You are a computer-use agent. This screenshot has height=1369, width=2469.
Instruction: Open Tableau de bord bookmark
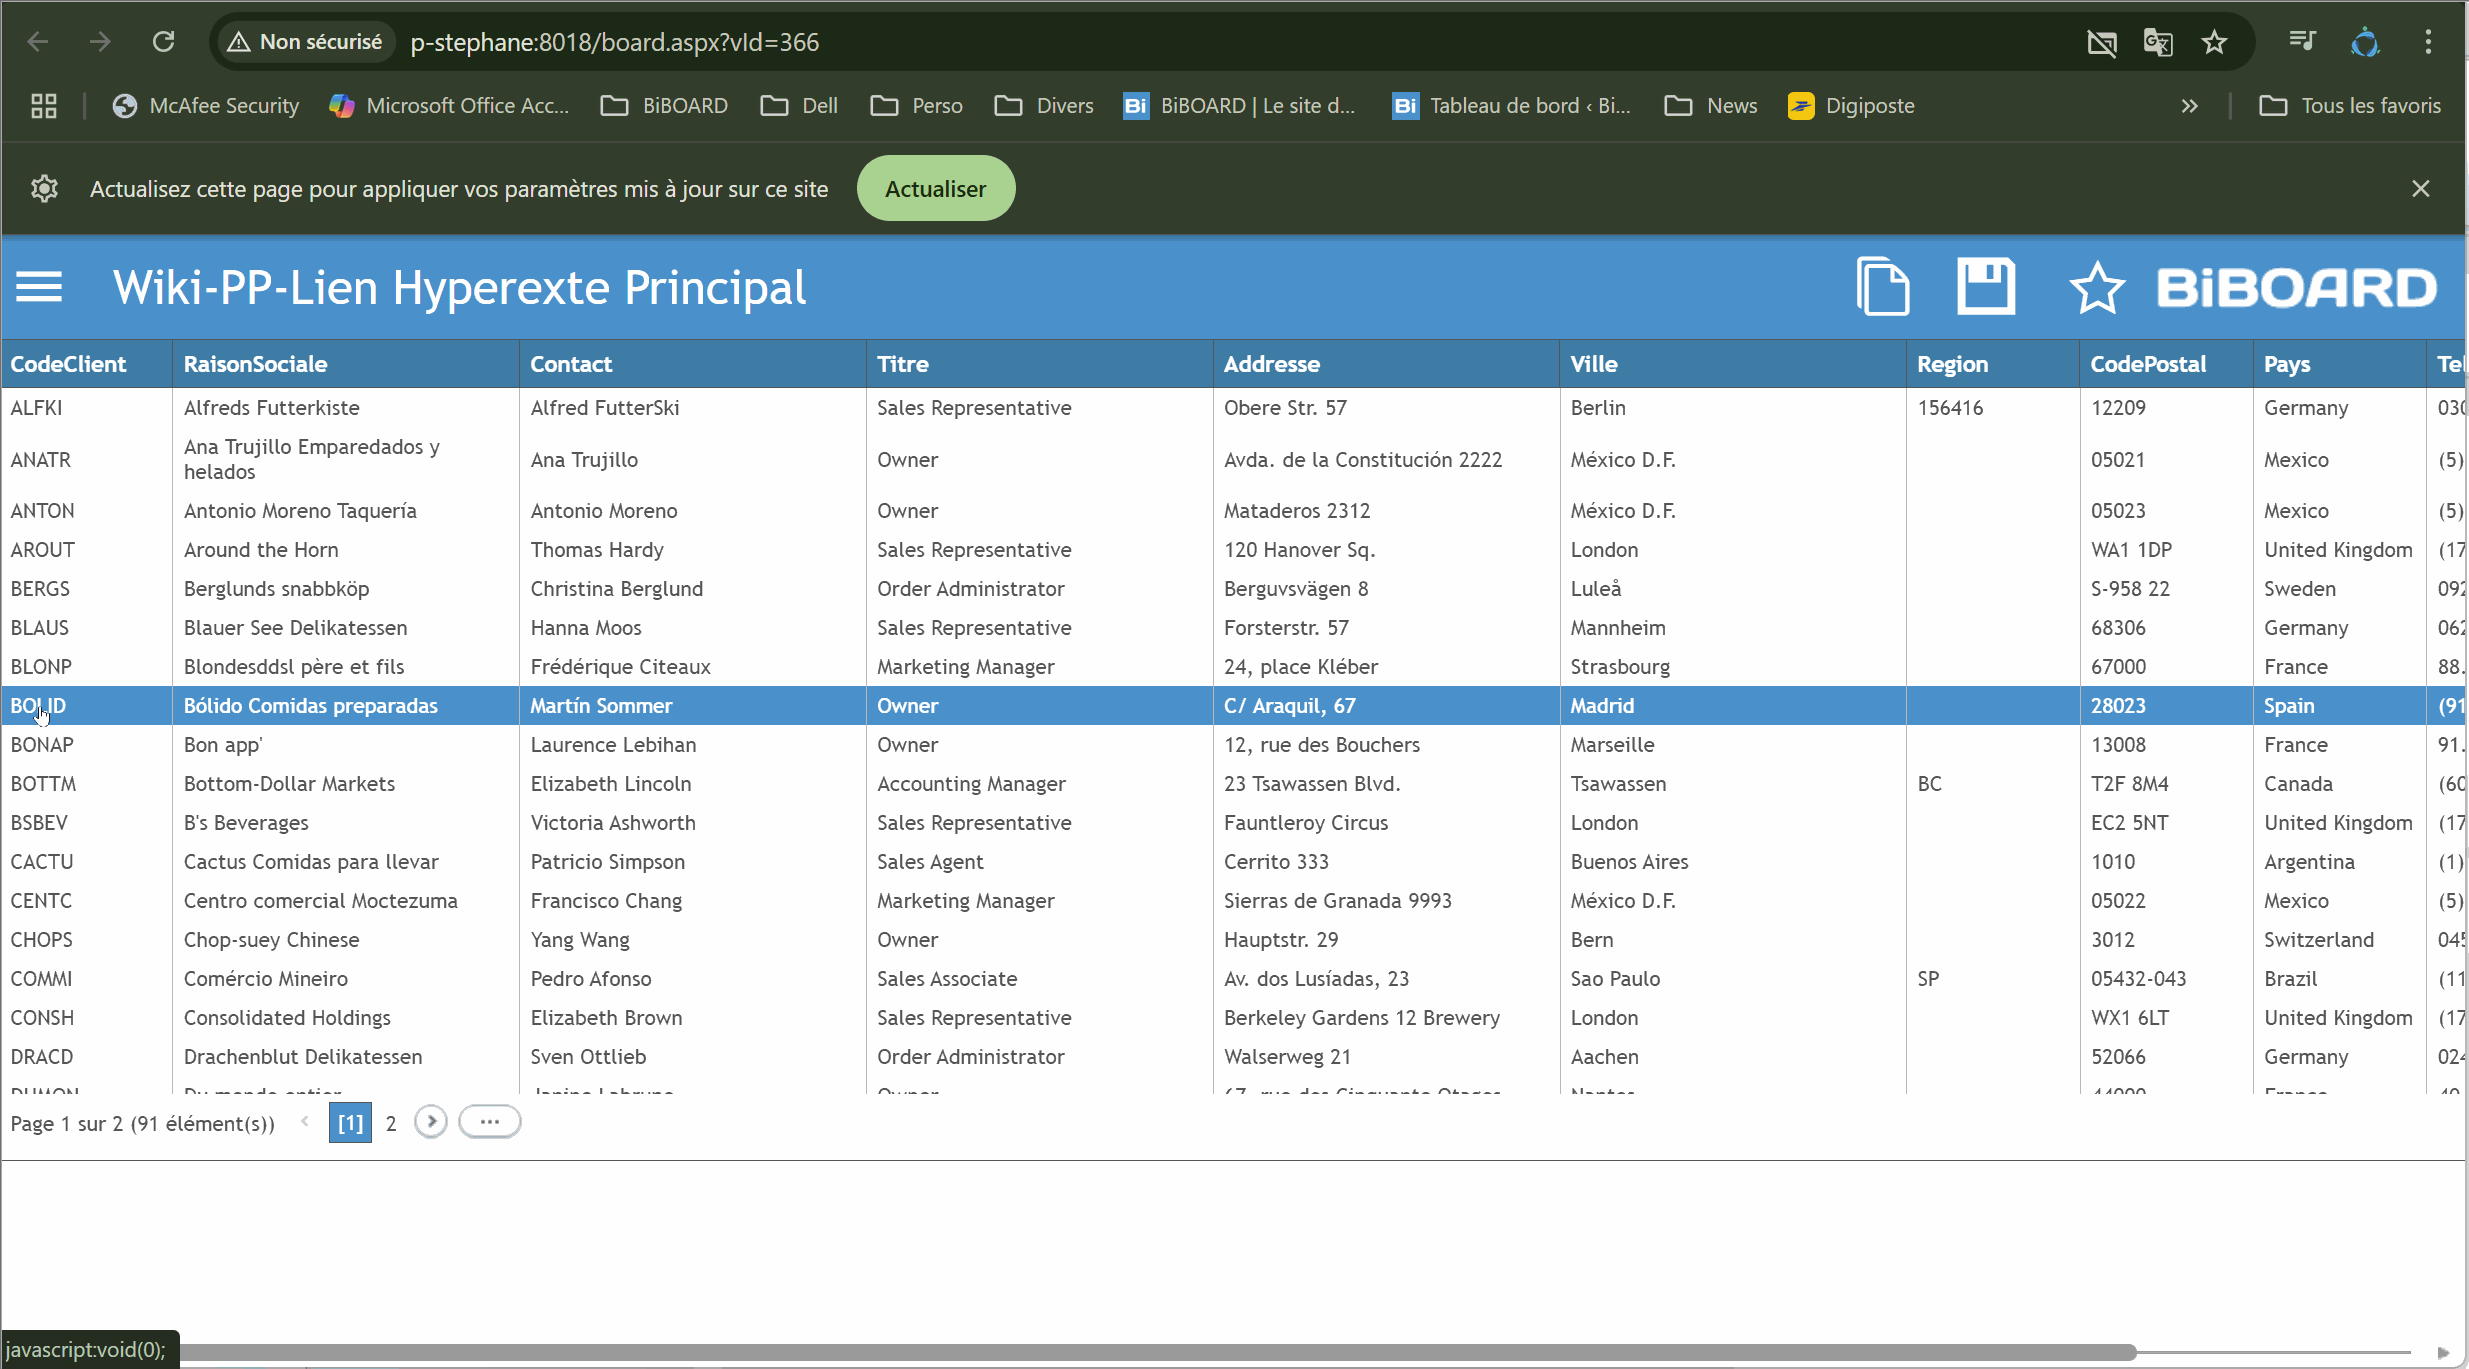[x=1511, y=106]
